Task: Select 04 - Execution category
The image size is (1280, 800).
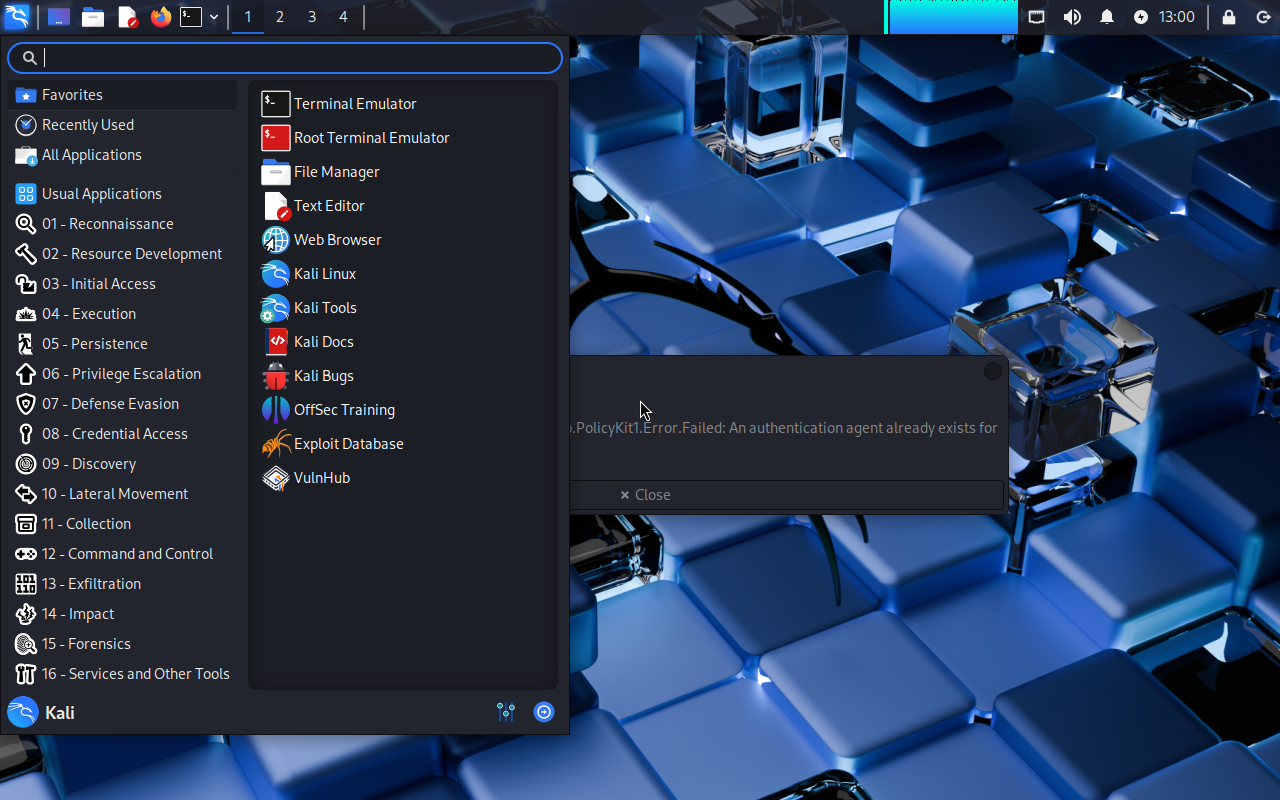Action: click(122, 314)
